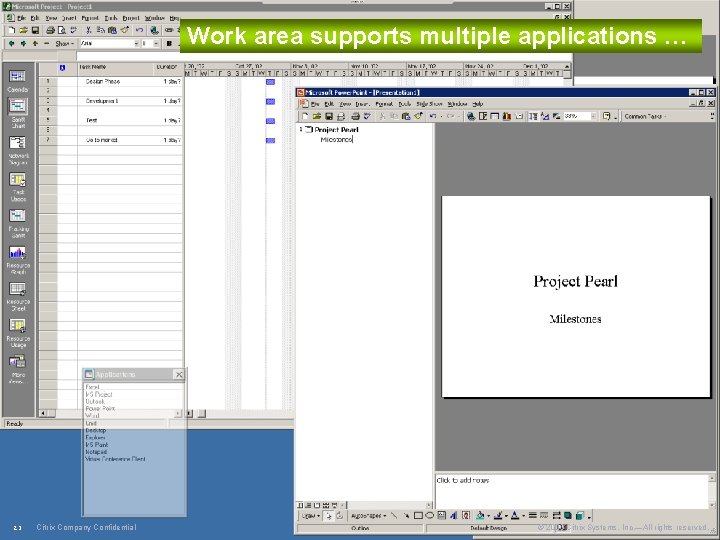Choose Notepad in the Applications list
This screenshot has width=720, height=540.
tap(96, 452)
